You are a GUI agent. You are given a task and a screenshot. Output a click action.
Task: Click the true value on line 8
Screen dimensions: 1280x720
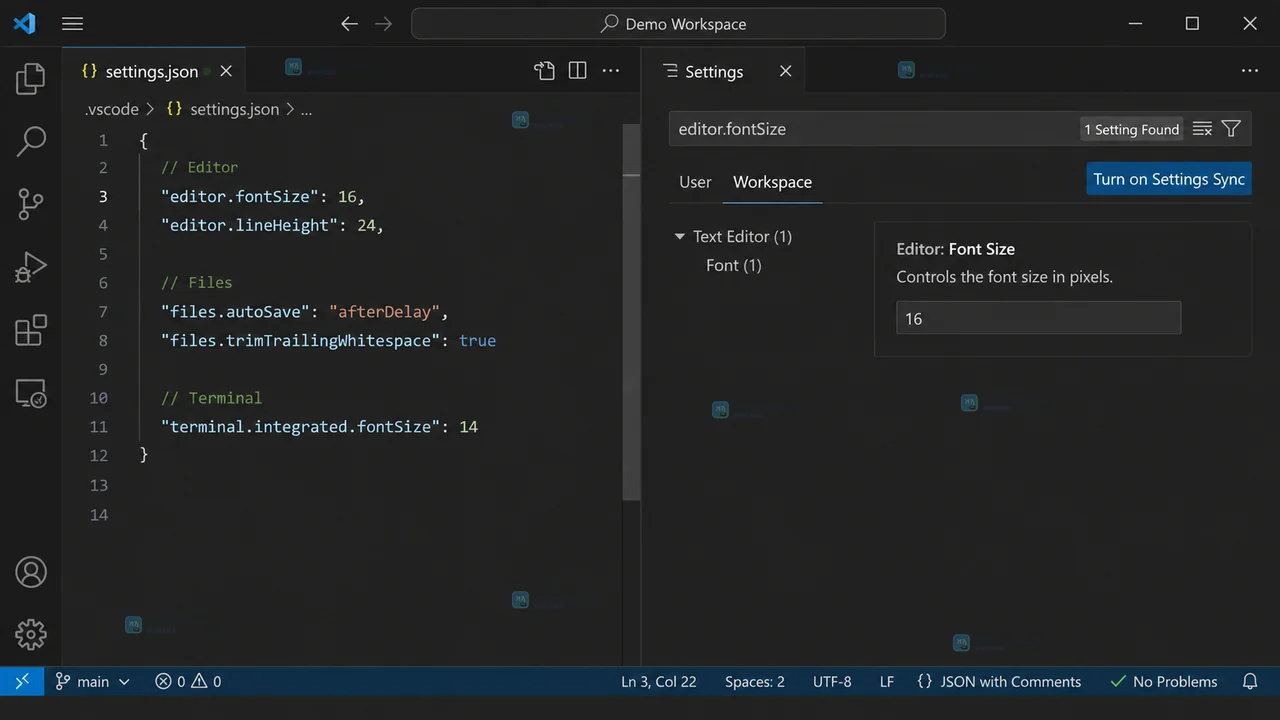pos(477,340)
